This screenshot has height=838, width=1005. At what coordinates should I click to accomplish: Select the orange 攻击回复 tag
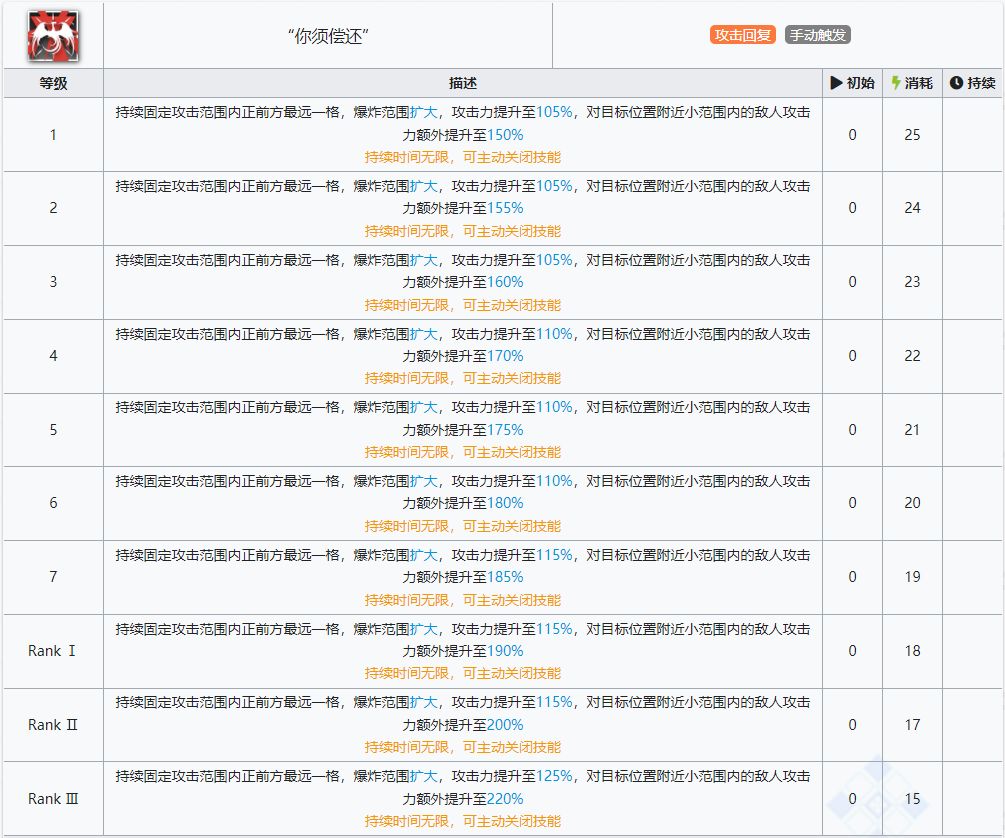click(x=742, y=35)
